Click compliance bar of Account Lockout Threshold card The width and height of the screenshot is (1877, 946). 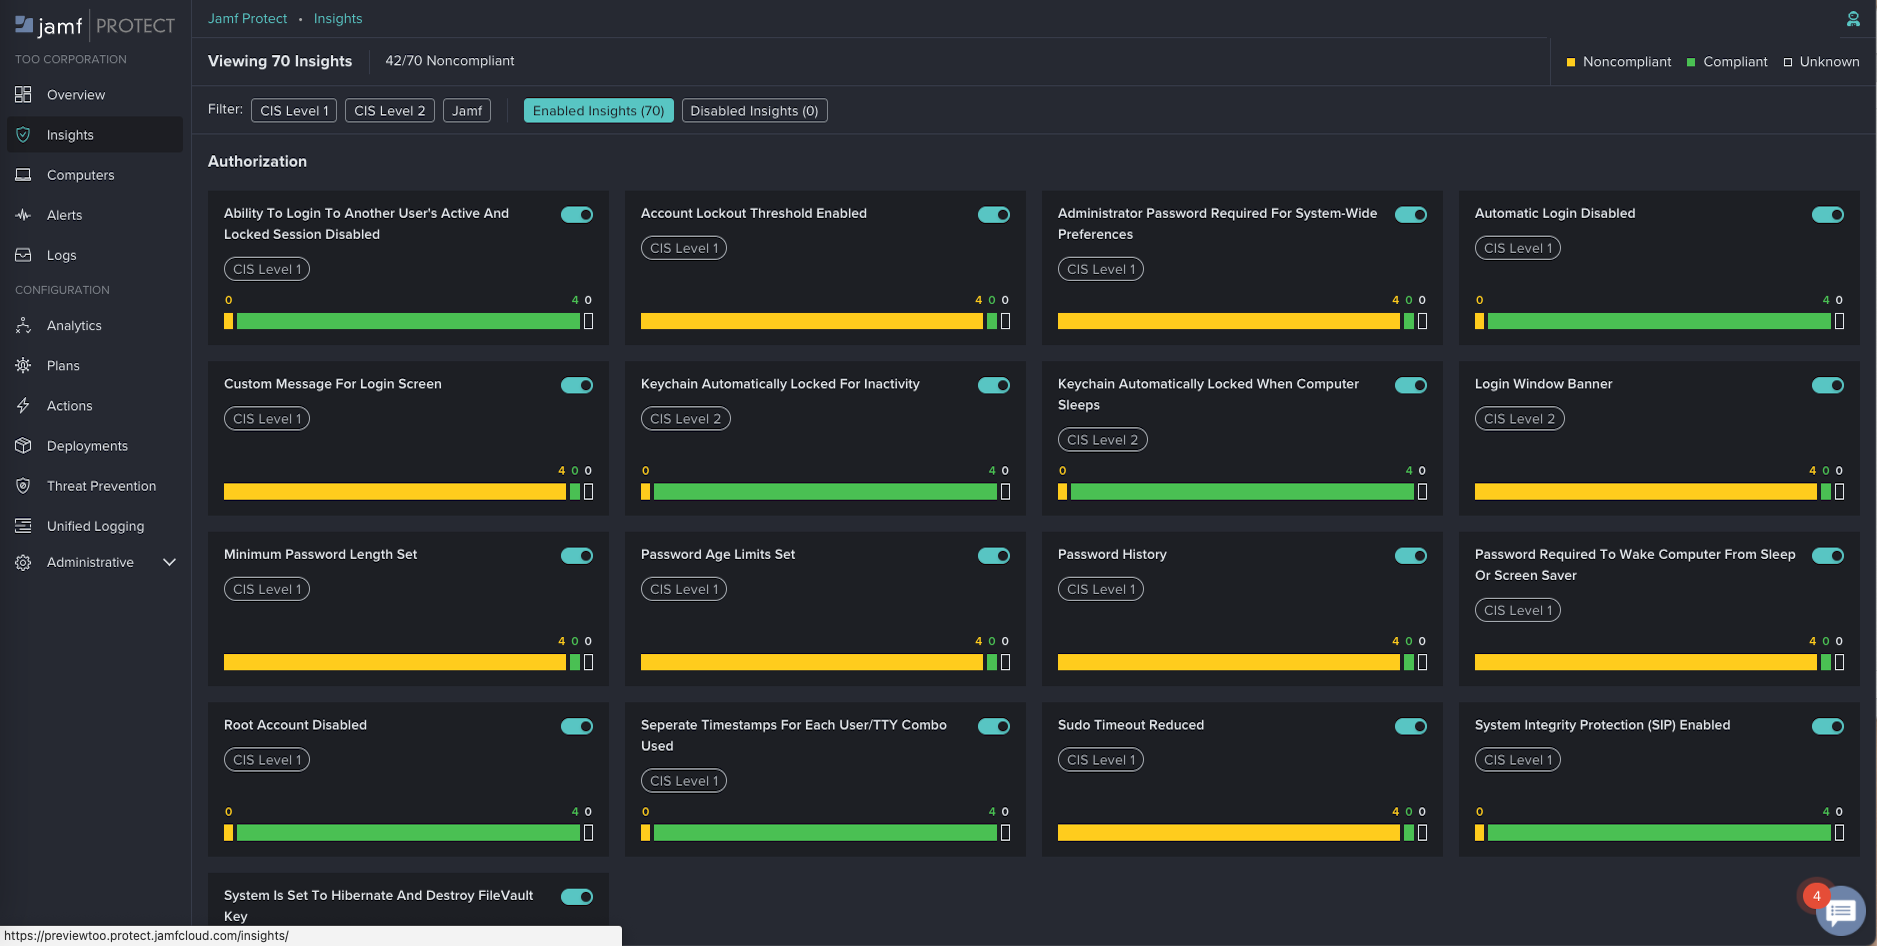(x=825, y=321)
